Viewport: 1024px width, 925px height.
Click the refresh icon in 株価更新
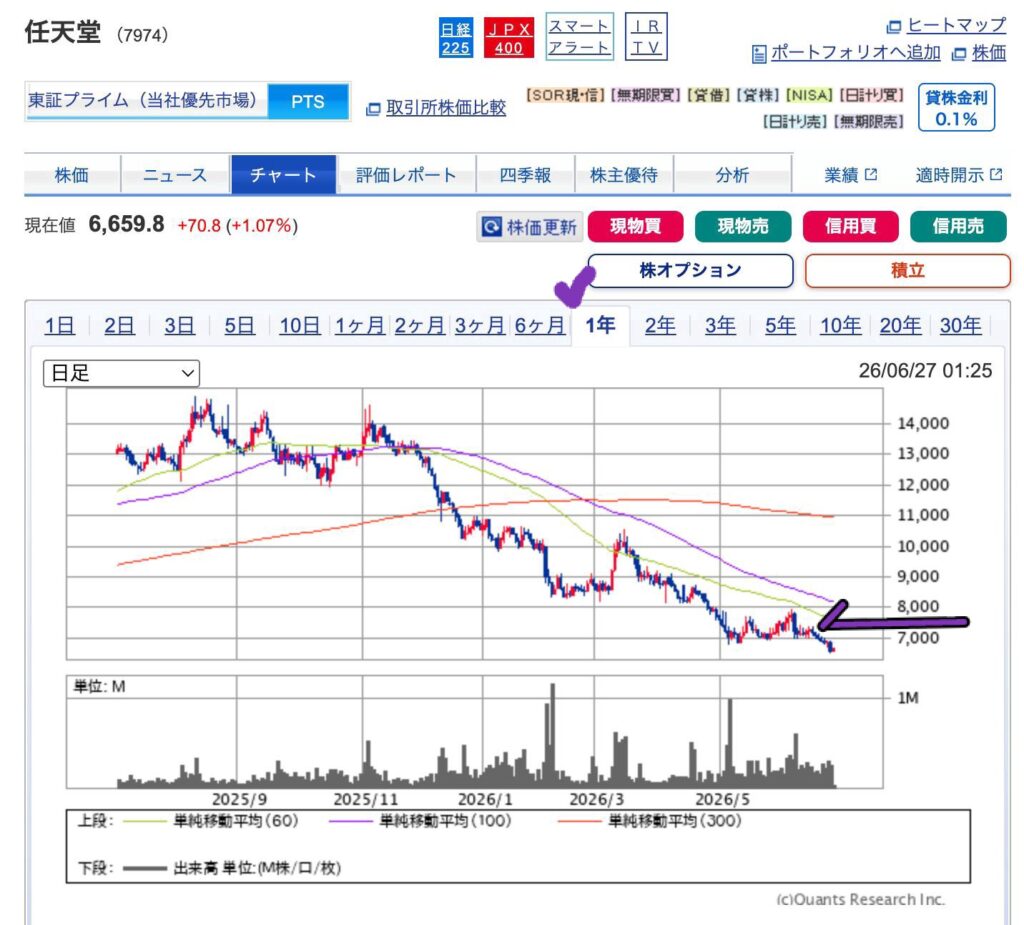491,227
